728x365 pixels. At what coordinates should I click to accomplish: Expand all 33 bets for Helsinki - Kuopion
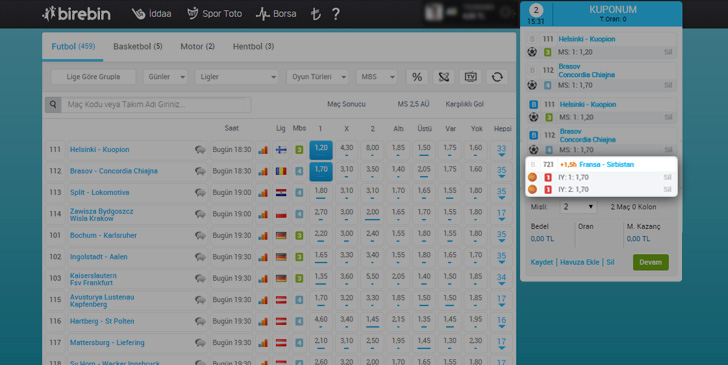501,150
